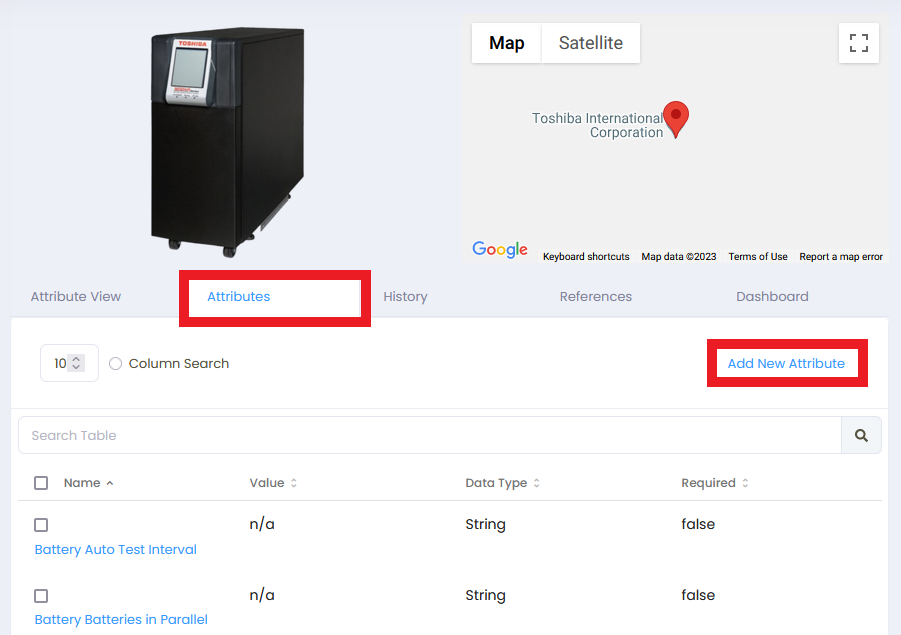Click the Toshiba UPS product image
This screenshot has width=901, height=635.
click(228, 140)
